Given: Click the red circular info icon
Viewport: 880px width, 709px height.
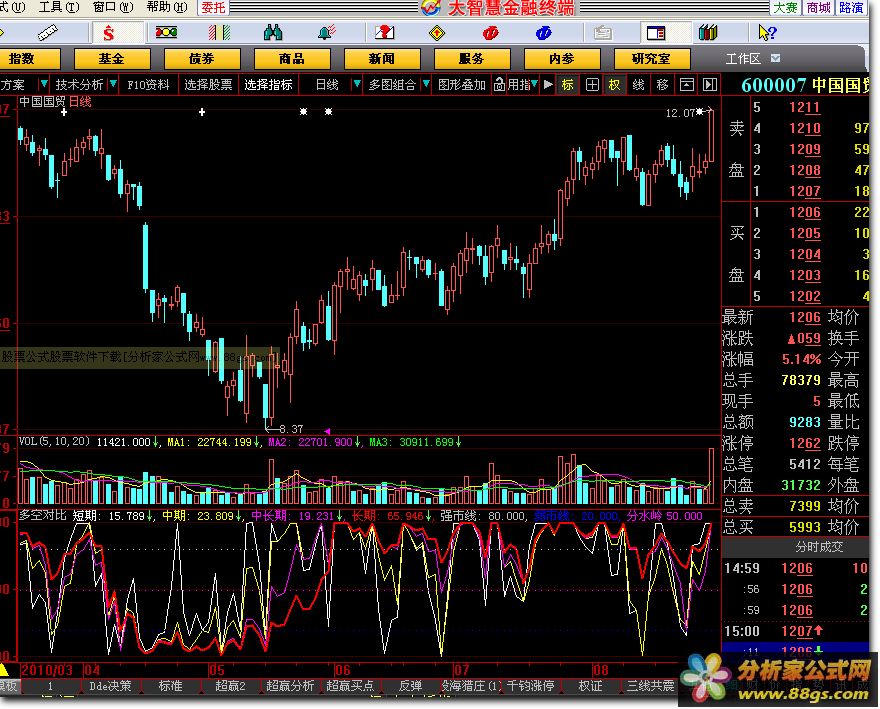Looking at the screenshot, I should [490, 33].
